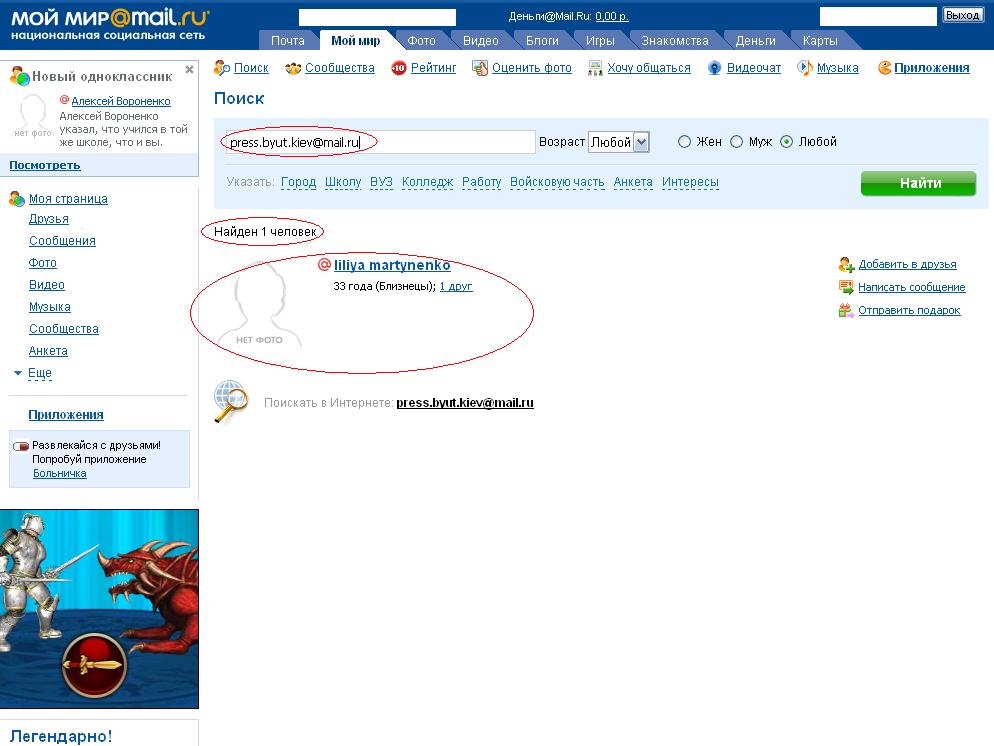Switch to the Почта tab

288,41
